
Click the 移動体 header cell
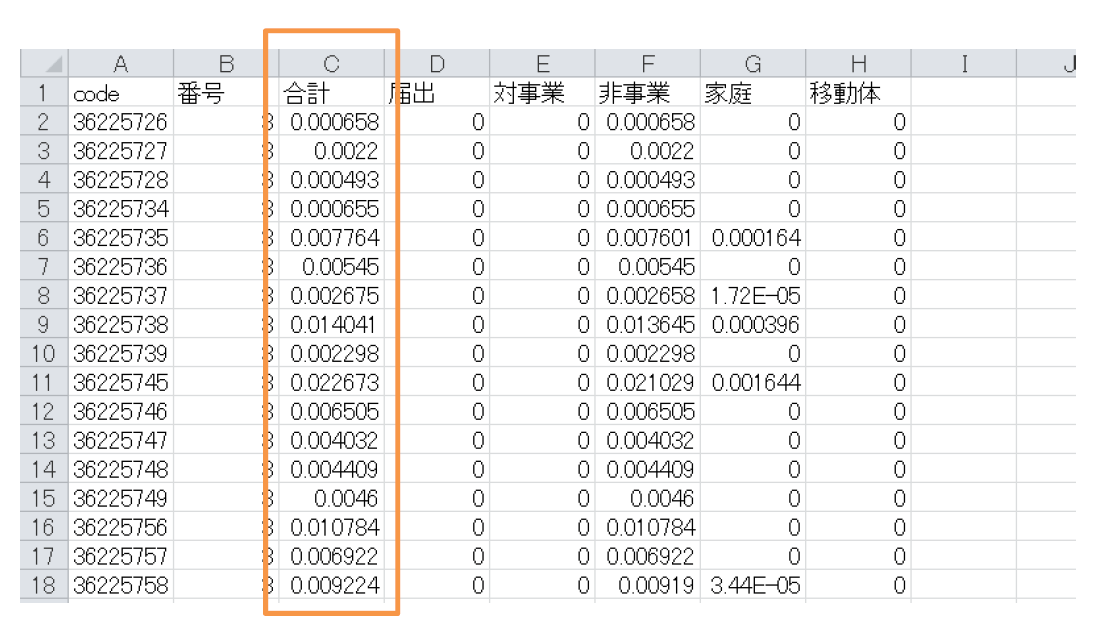857,94
